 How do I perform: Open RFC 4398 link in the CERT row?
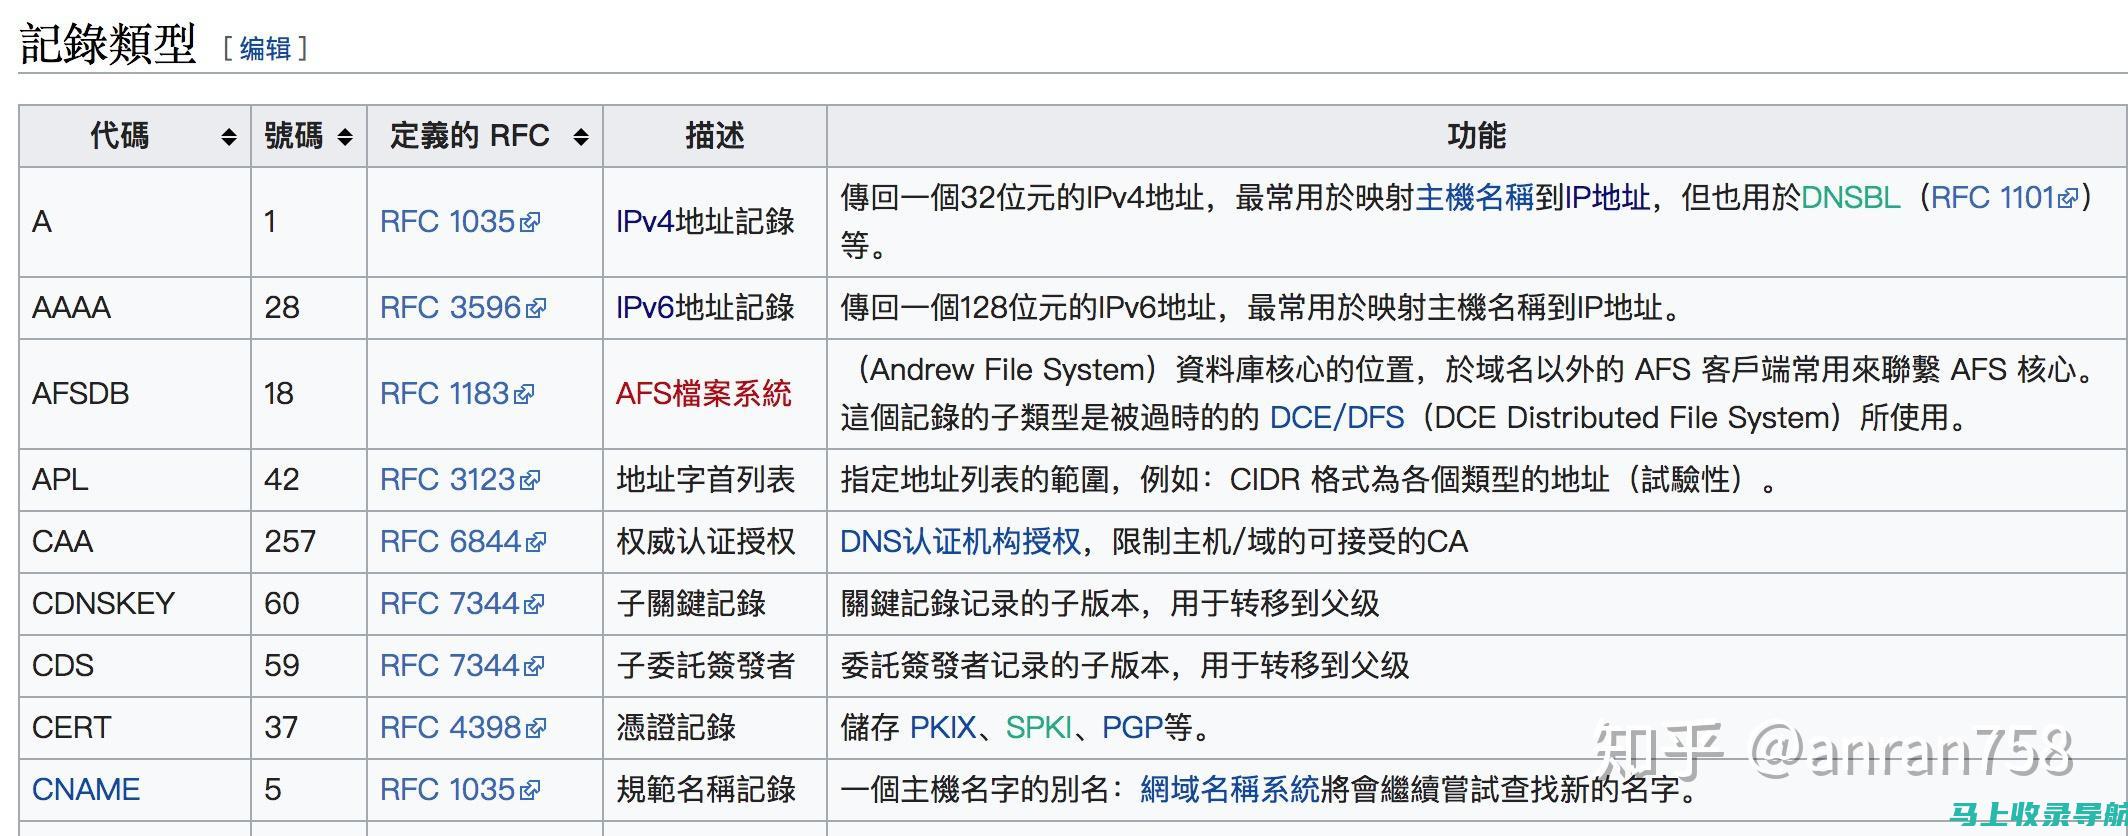tap(463, 727)
